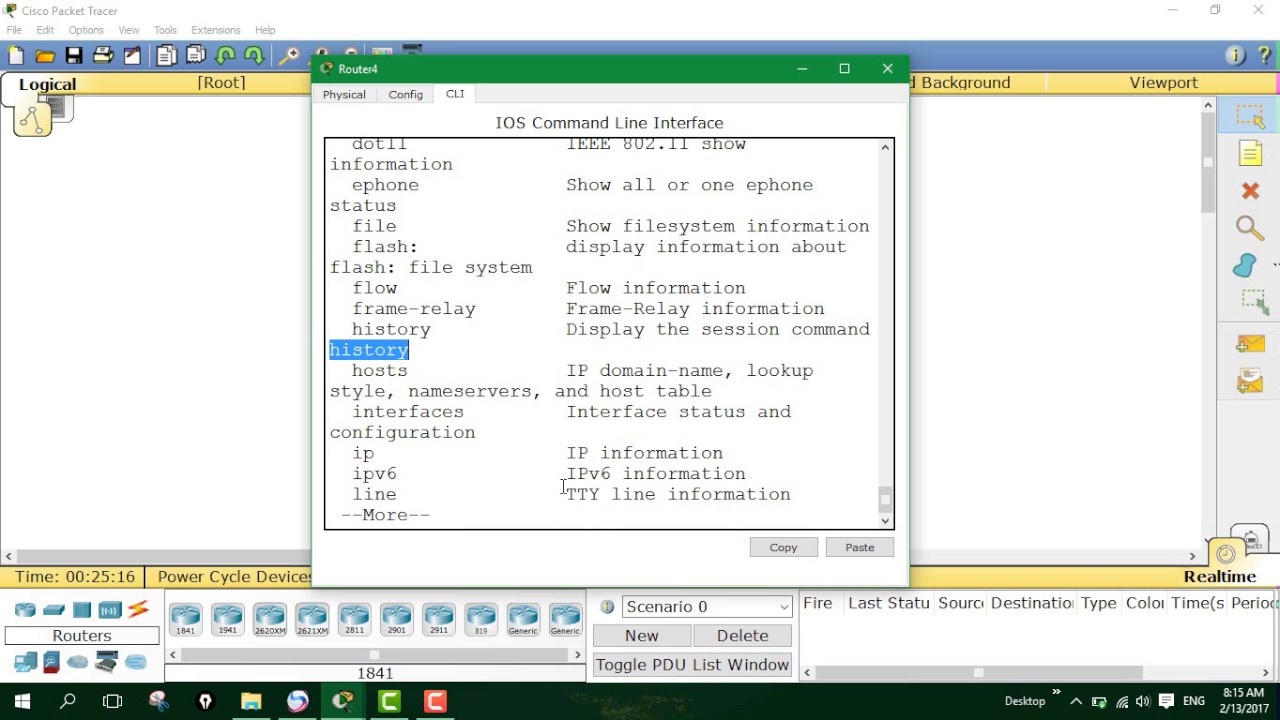Pick the 2811 router model
Screen dimensions: 1280x720
click(354, 620)
